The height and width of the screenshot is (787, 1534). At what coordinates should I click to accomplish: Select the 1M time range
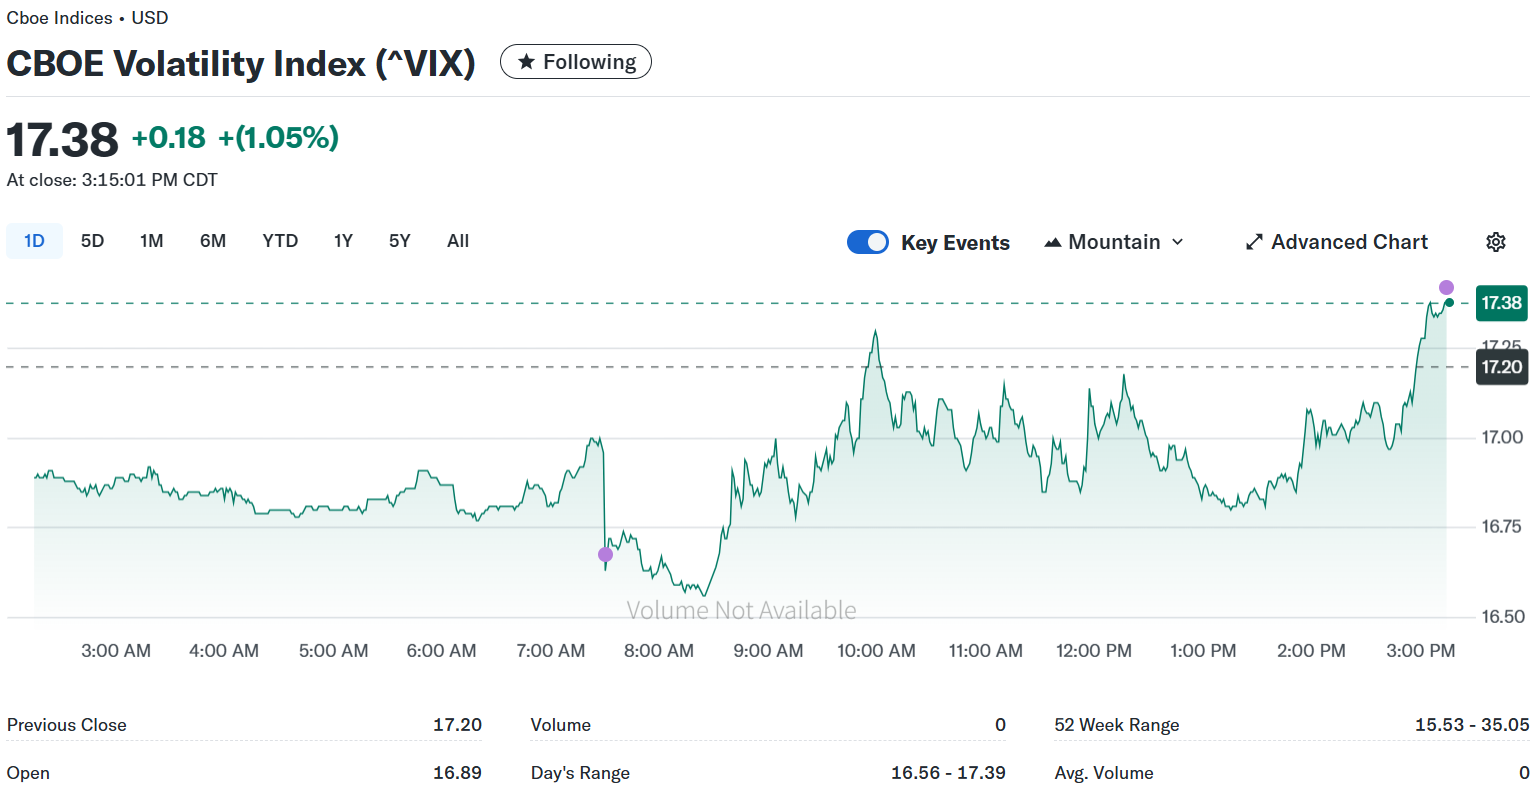pos(152,241)
